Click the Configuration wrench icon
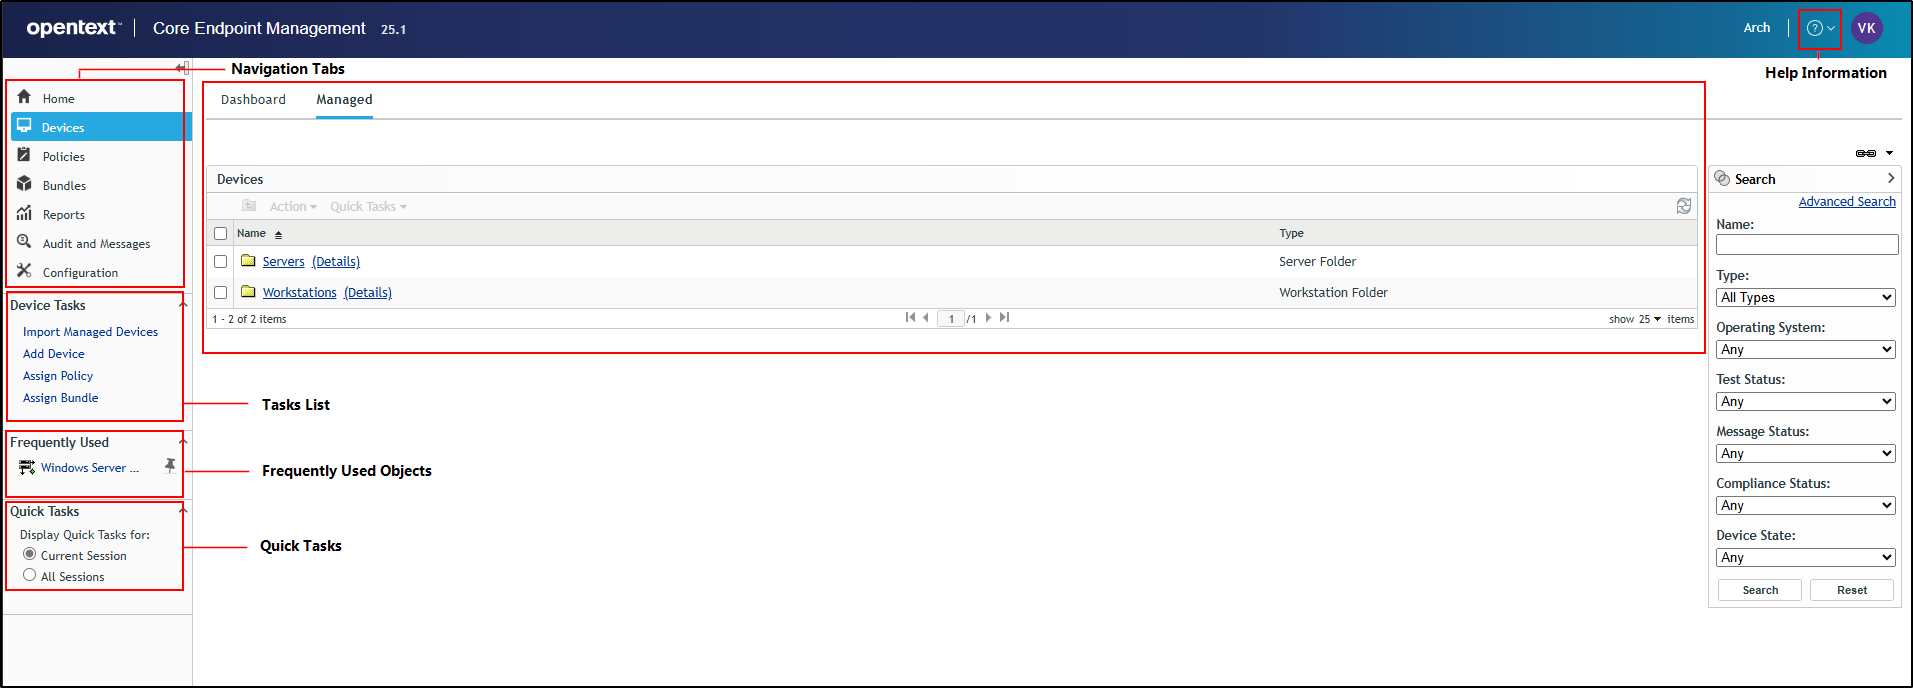 (24, 271)
